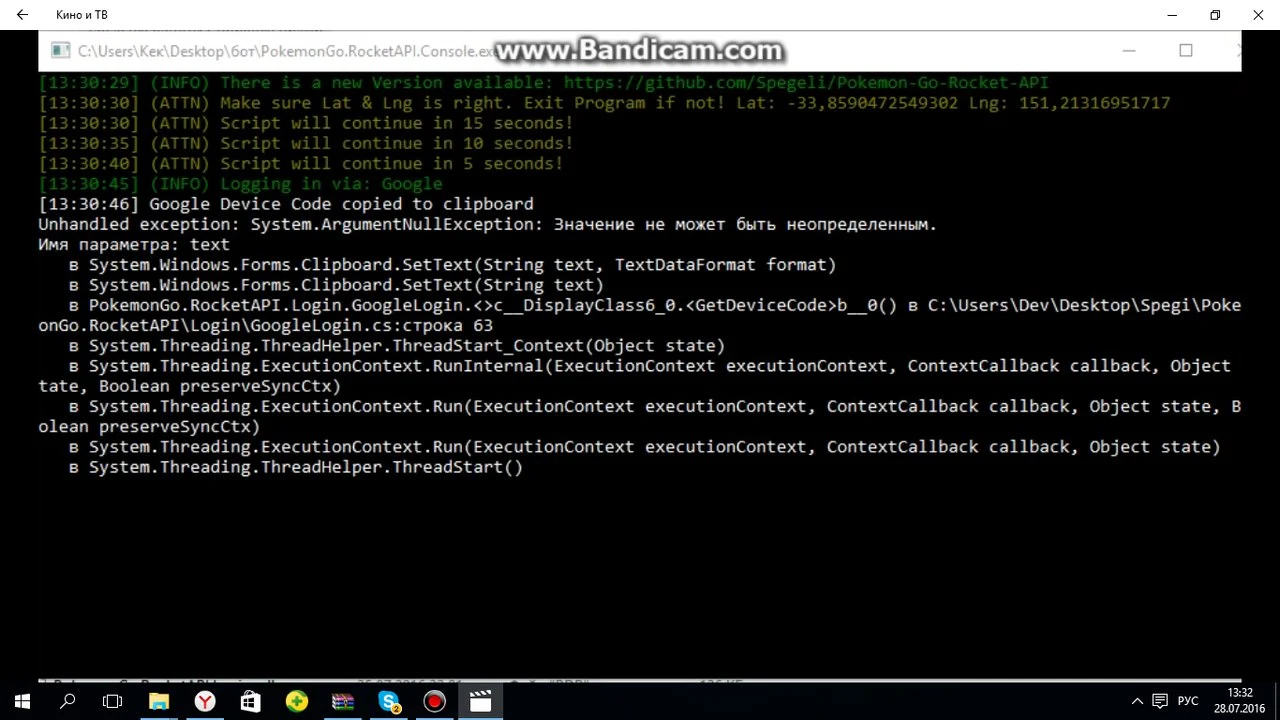This screenshot has height=720, width=1280.
Task: Switch input language via РУС indicator
Action: tap(1188, 701)
